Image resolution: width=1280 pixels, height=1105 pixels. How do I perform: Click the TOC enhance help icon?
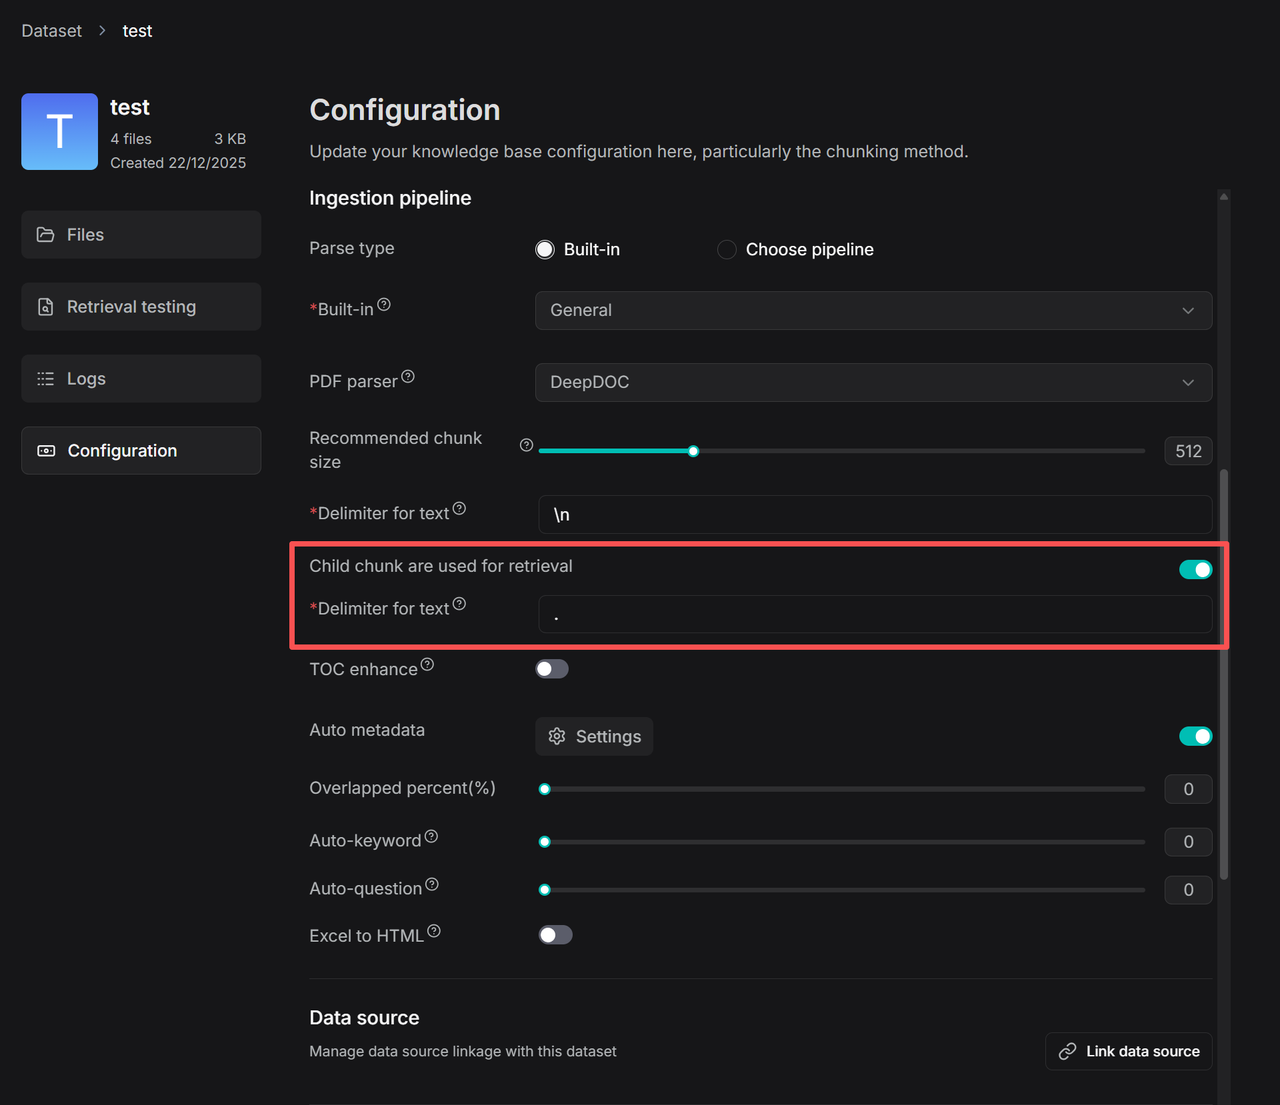tap(427, 665)
